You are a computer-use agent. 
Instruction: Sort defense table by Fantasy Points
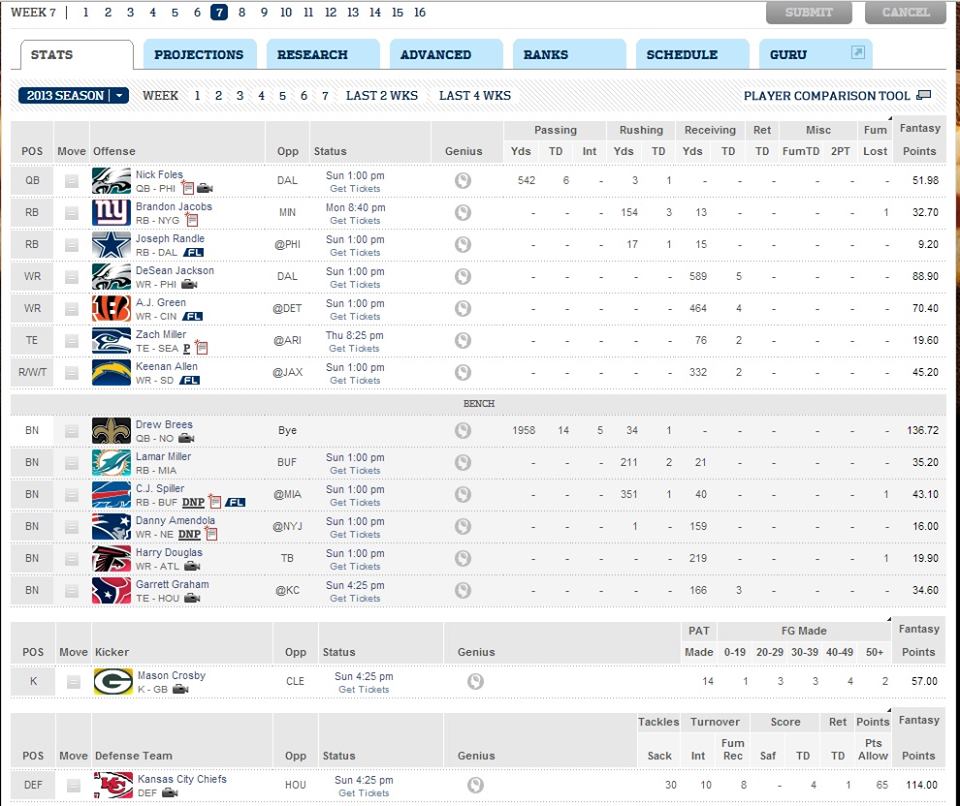[918, 738]
